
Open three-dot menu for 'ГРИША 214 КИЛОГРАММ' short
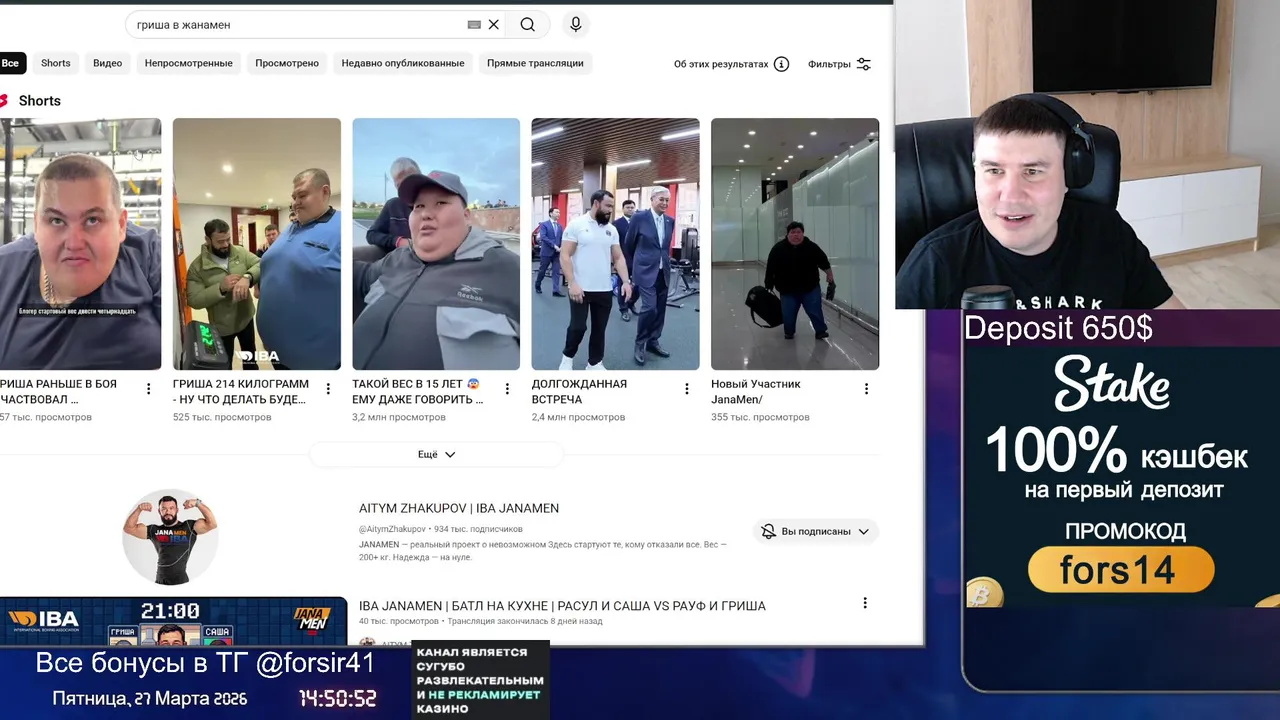[x=328, y=389]
